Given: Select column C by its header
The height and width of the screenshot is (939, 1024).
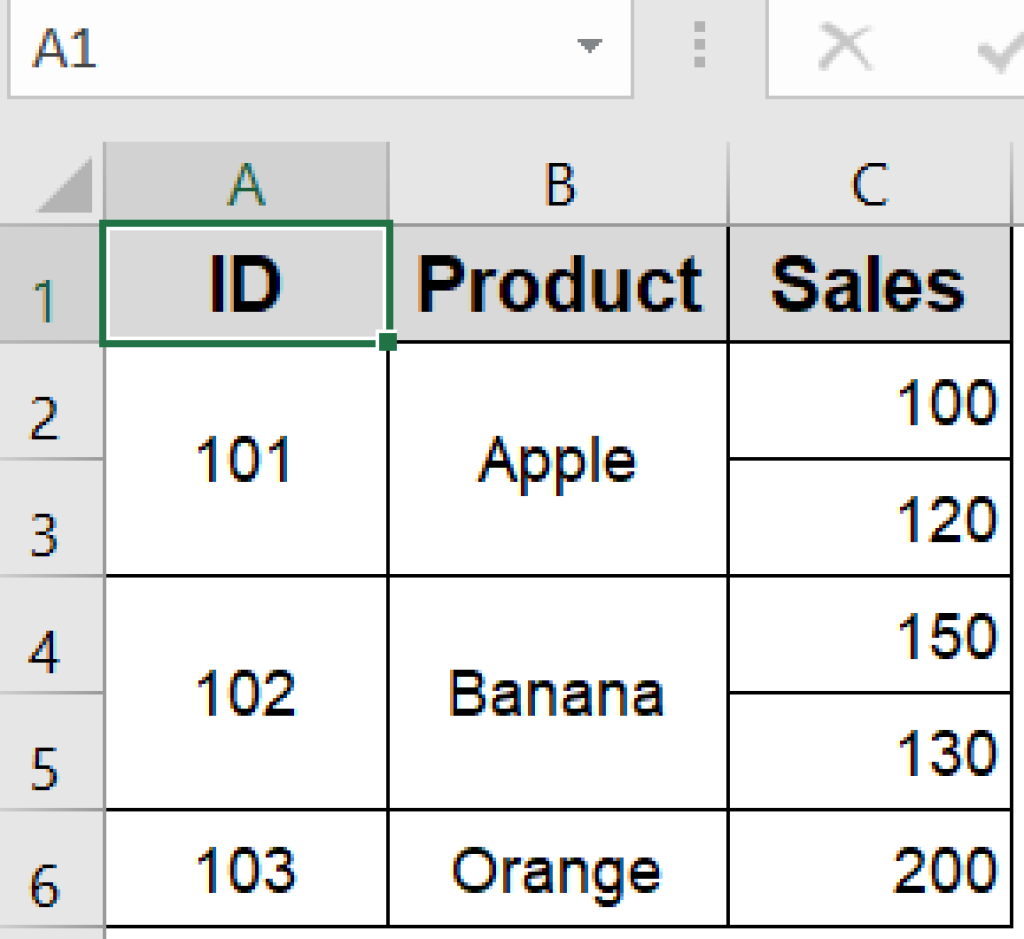Looking at the screenshot, I should click(868, 182).
